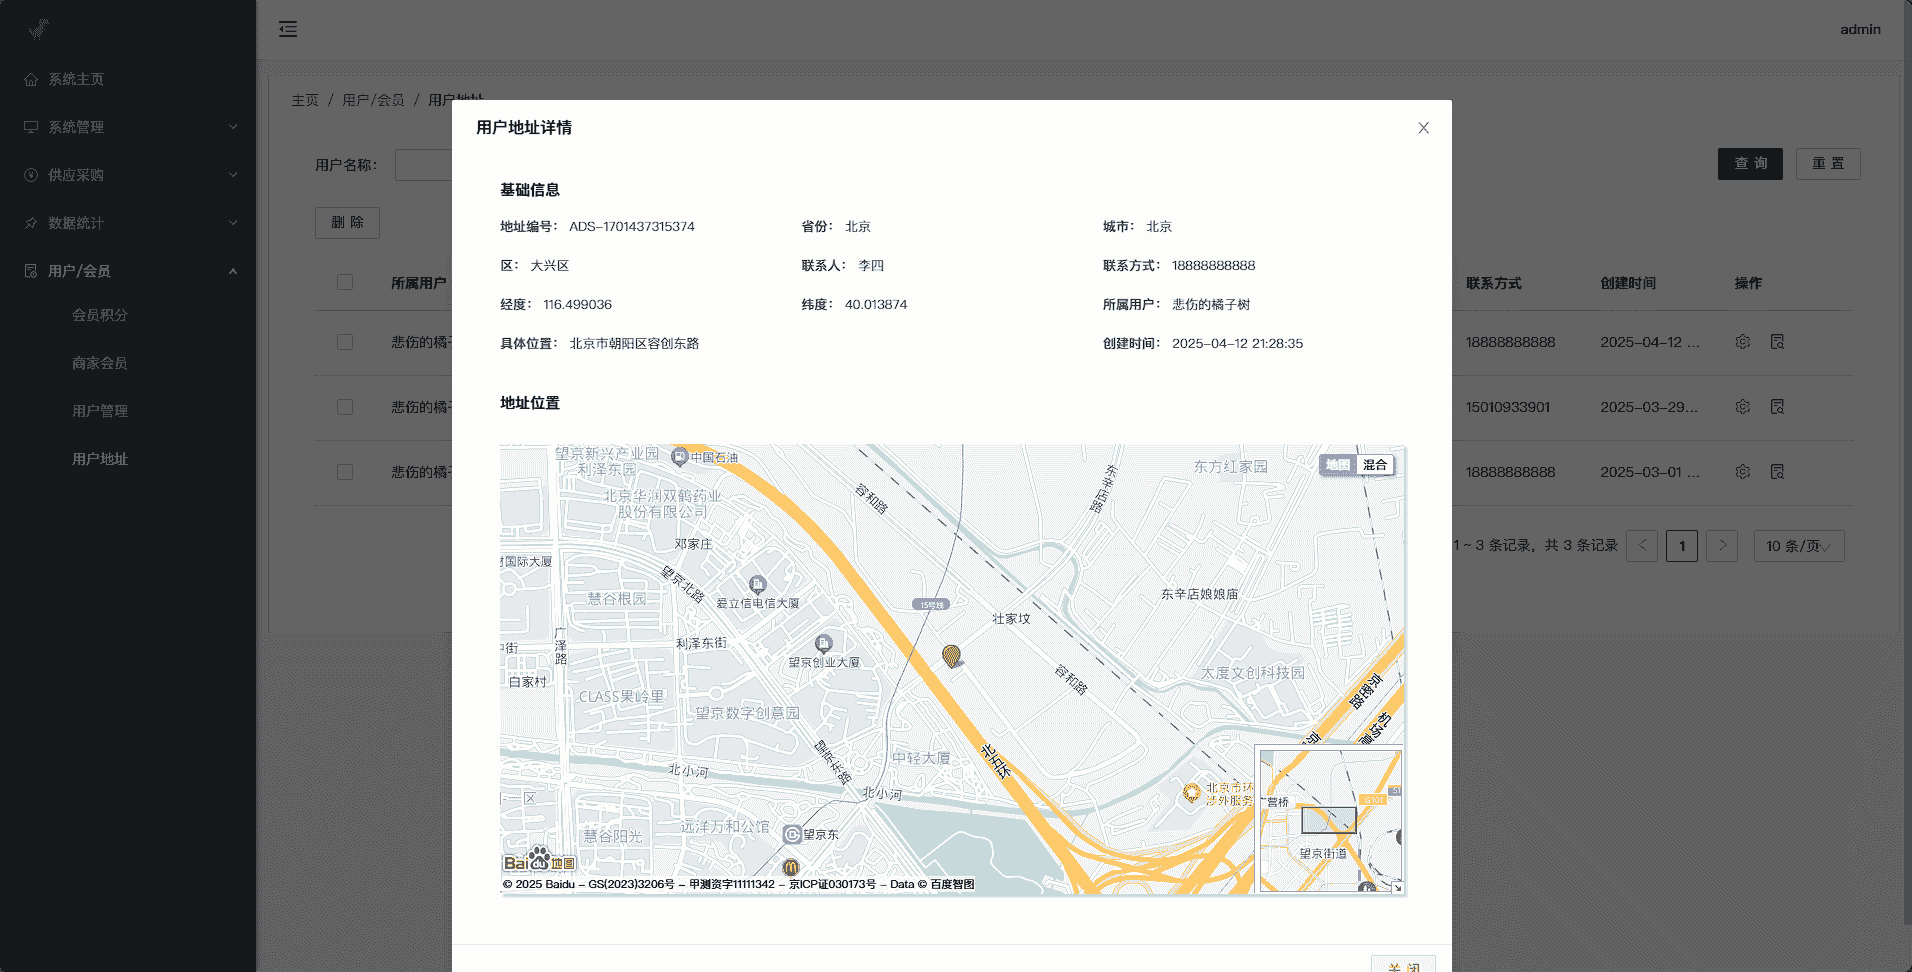Viewport: 1912px width, 972px height.
Task: Expand the 系统管理 sidebar menu
Action: (128, 127)
